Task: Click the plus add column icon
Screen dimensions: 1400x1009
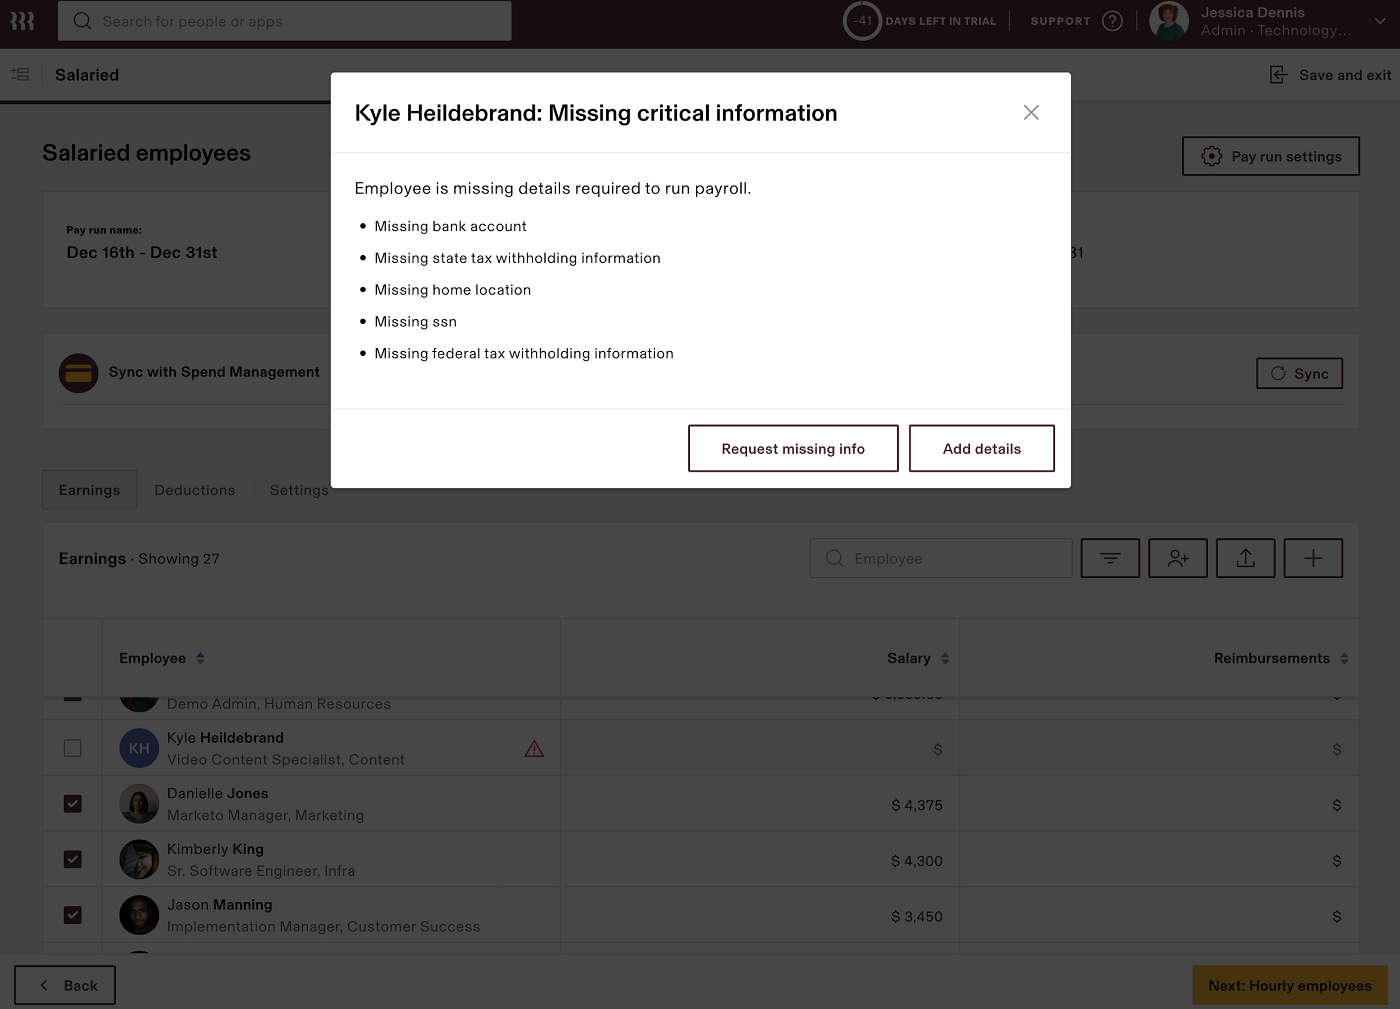Action: click(x=1313, y=558)
